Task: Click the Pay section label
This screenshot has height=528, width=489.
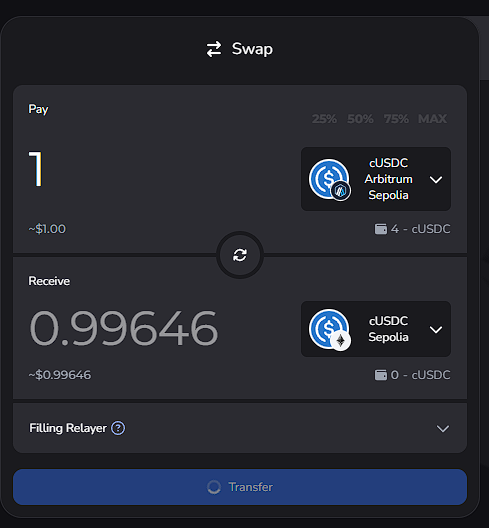Action: point(38,109)
